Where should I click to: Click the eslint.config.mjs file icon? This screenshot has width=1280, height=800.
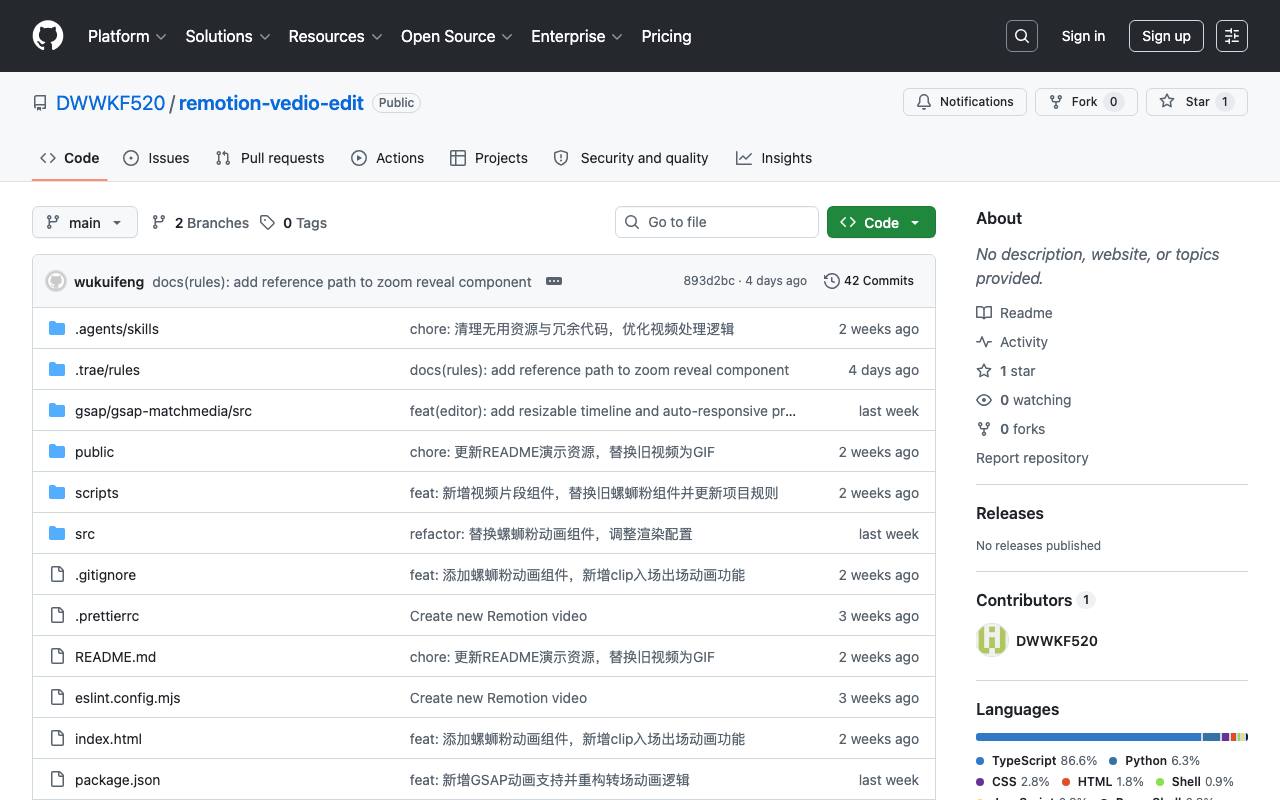(57, 698)
